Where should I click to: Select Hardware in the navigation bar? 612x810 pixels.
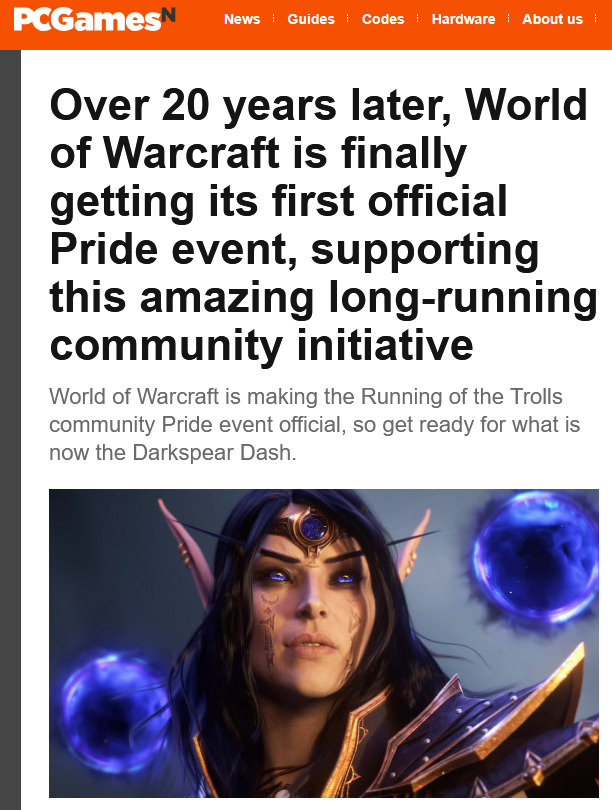pyautogui.click(x=463, y=19)
